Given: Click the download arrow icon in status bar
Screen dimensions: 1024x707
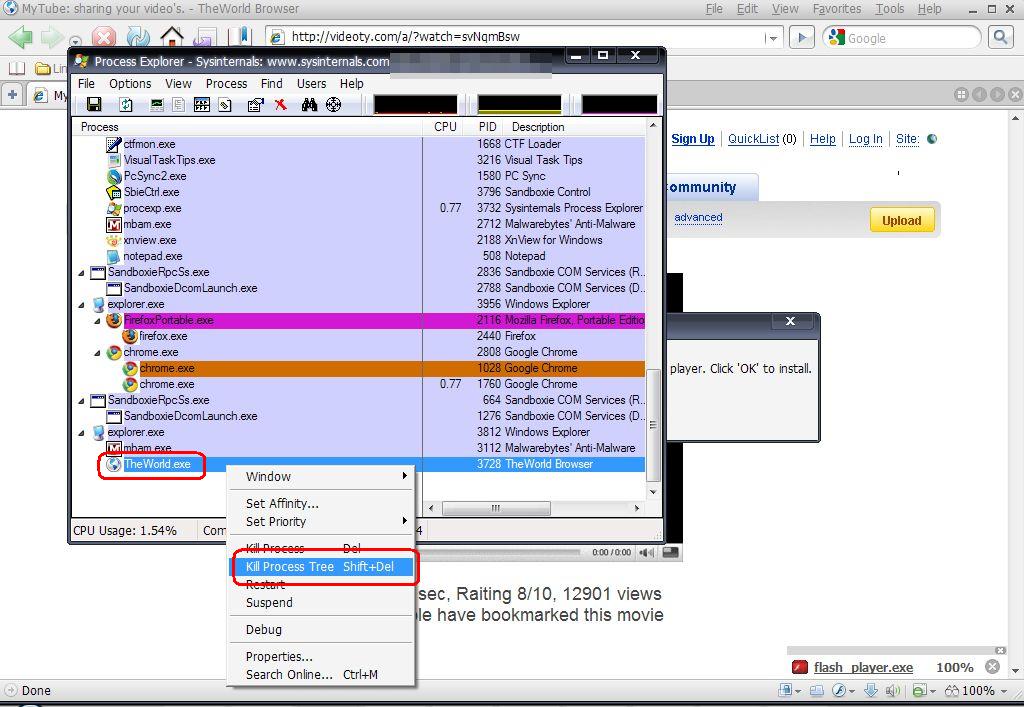Looking at the screenshot, I should [x=871, y=691].
